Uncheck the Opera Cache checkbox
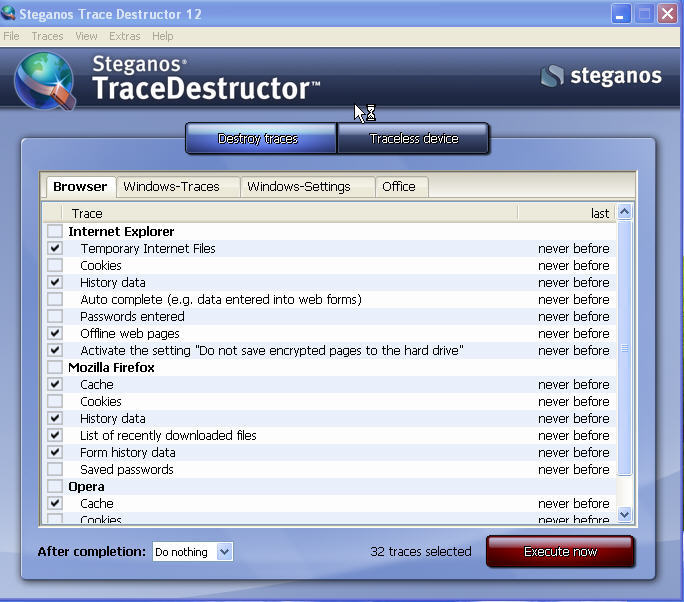The height and width of the screenshot is (602, 684). tap(55, 503)
